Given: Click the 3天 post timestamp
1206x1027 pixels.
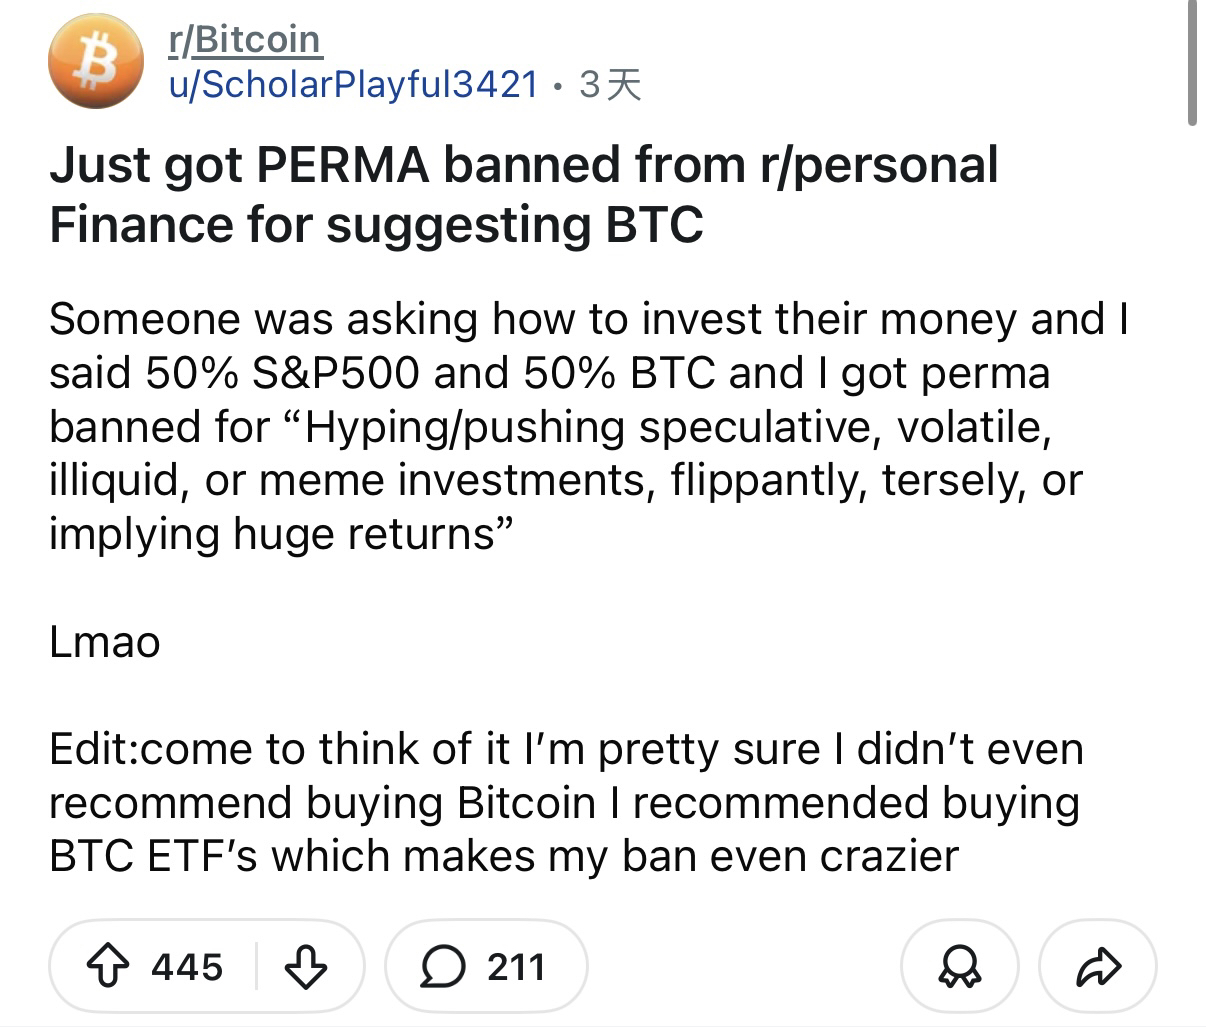Looking at the screenshot, I should 610,85.
